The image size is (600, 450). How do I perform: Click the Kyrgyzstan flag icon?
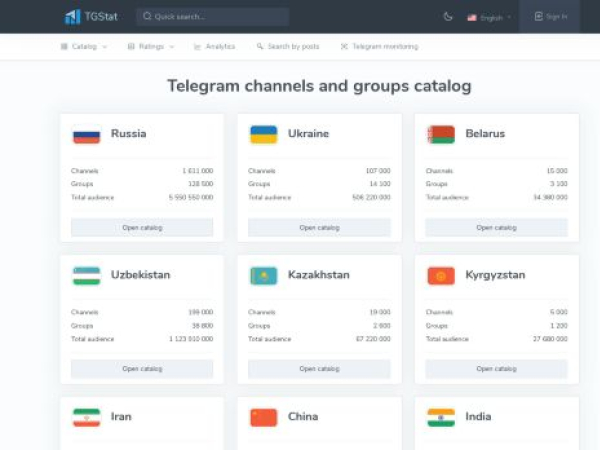click(x=441, y=276)
